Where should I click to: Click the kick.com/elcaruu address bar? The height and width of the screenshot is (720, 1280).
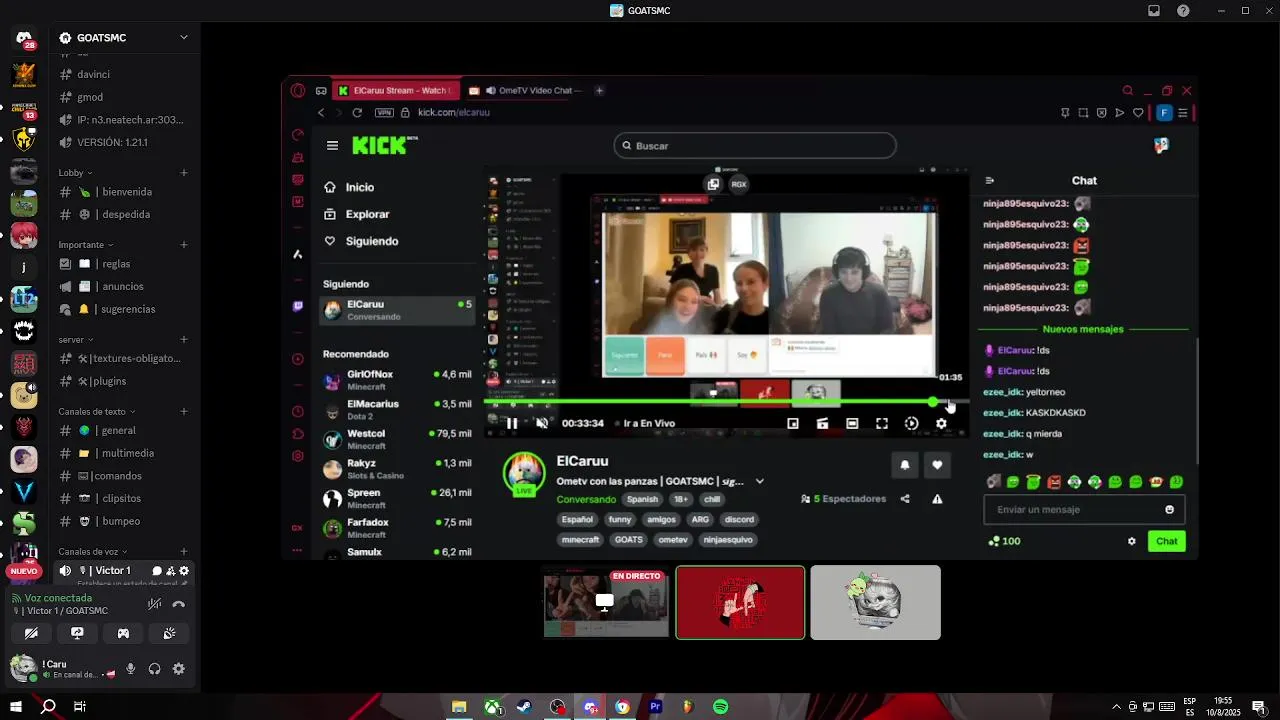click(454, 113)
